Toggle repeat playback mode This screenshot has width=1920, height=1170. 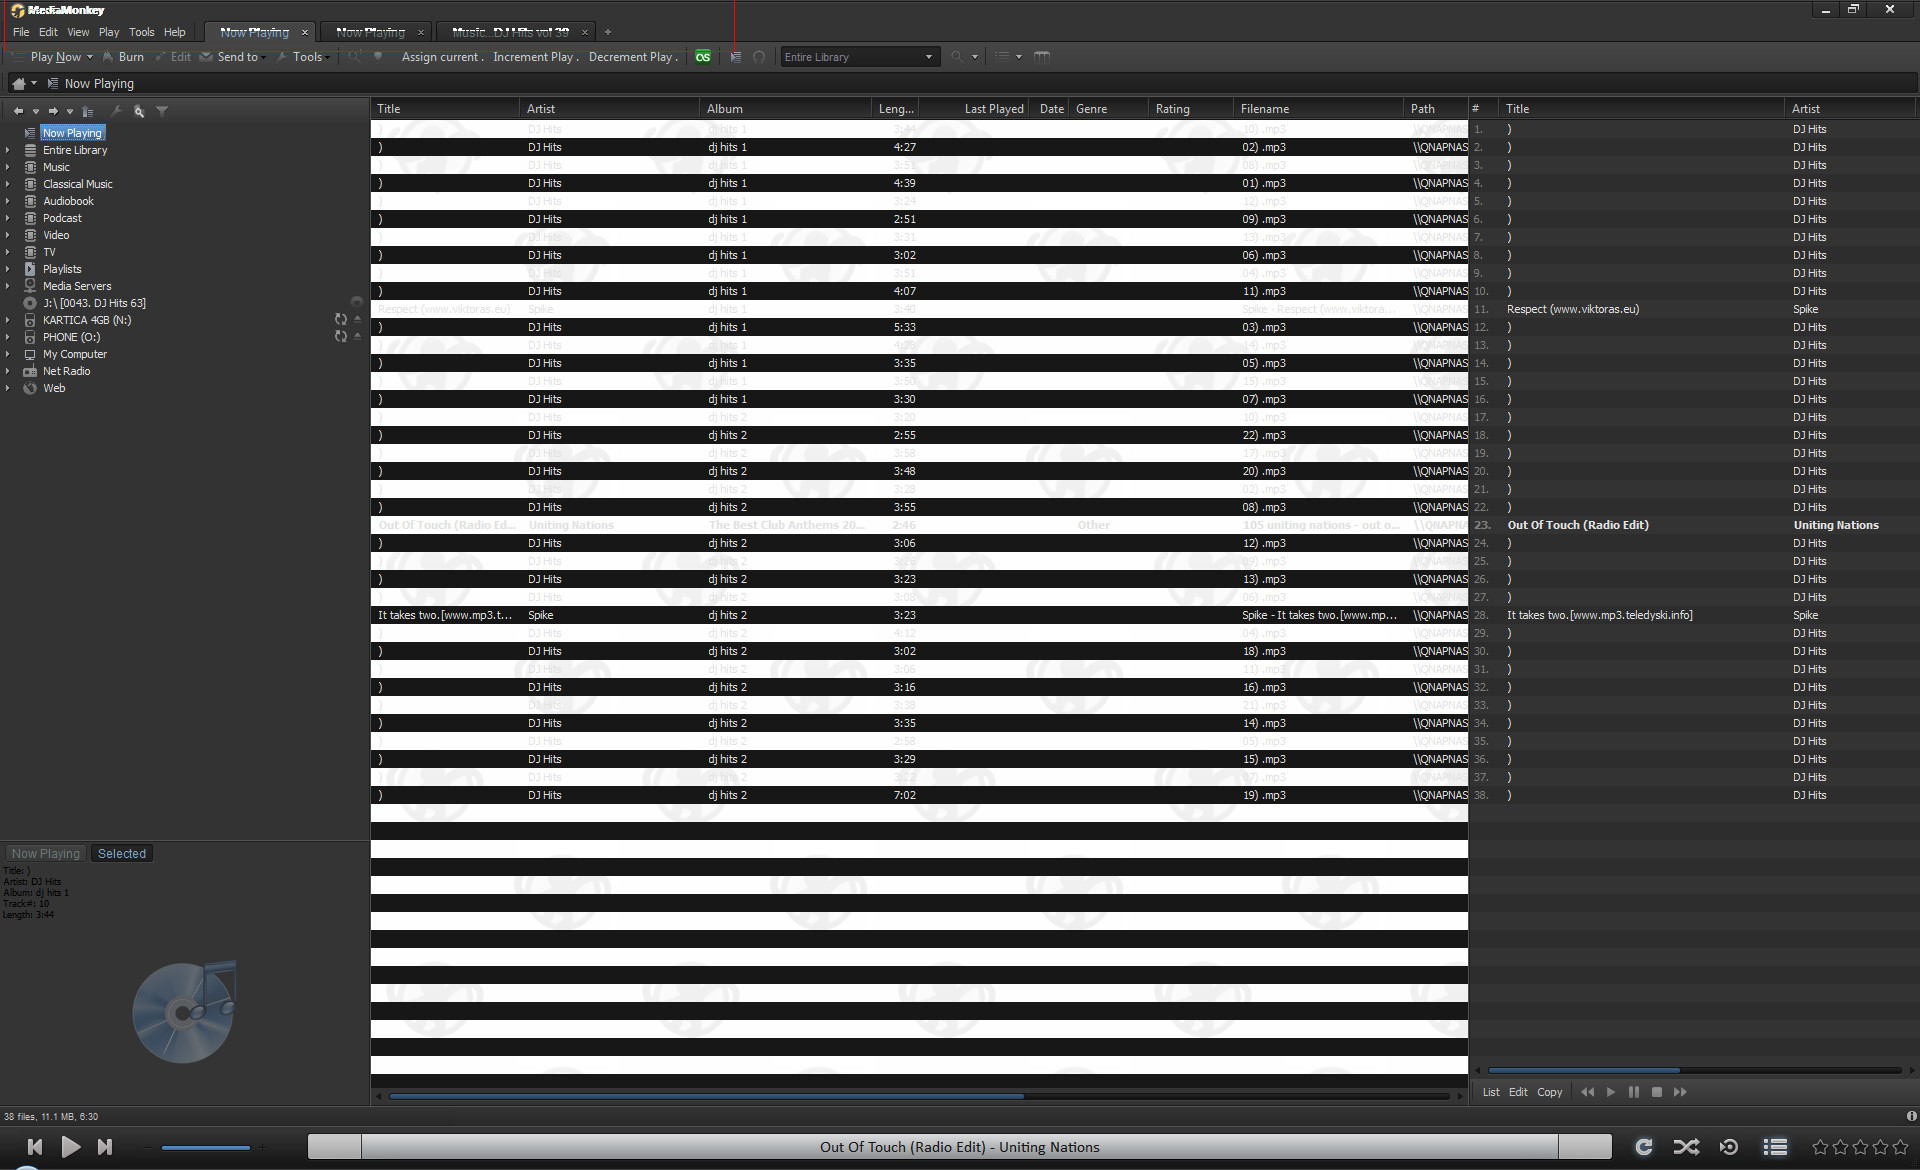(x=1643, y=1147)
